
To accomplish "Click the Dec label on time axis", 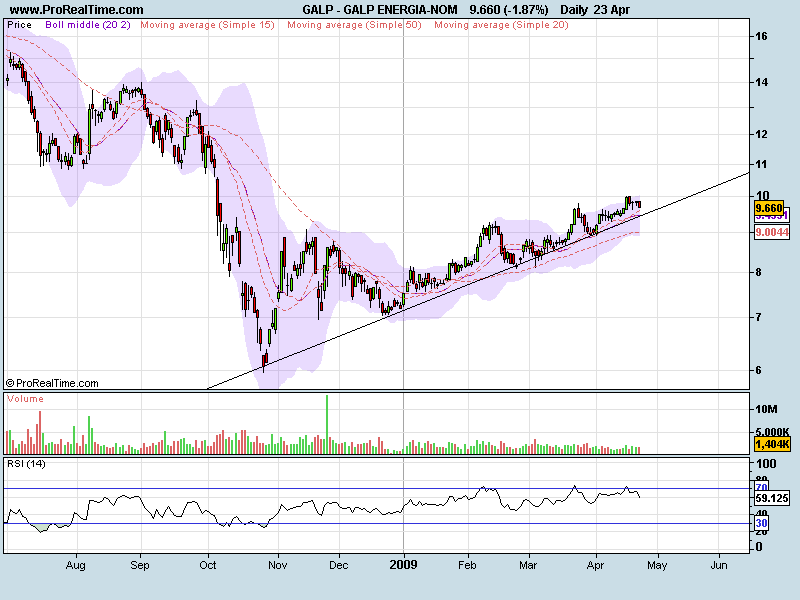I will 339,565.
